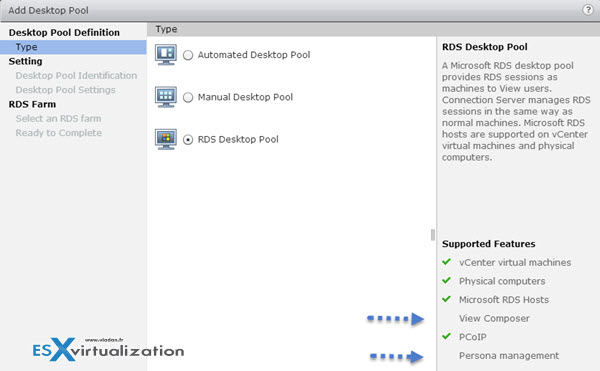The width and height of the screenshot is (600, 371).
Task: Click the RDS Desktop Pool option label
Action: (x=238, y=139)
